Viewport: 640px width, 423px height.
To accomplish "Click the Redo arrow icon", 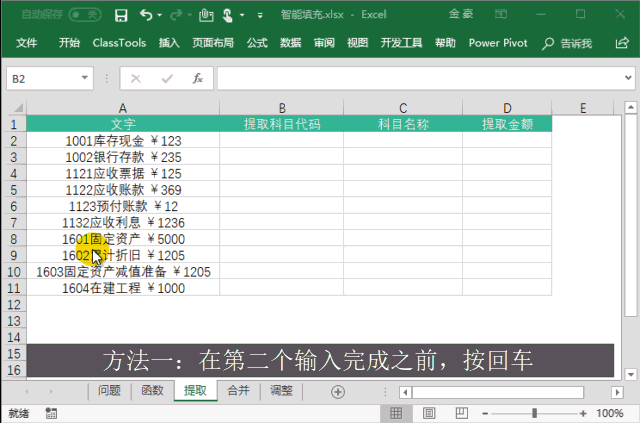I will click(x=176, y=16).
